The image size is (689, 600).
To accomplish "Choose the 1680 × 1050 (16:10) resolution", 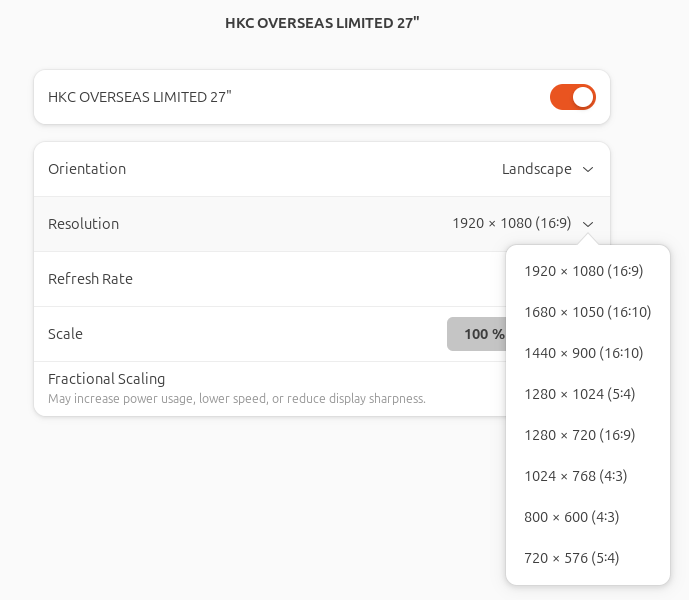I will tap(587, 312).
